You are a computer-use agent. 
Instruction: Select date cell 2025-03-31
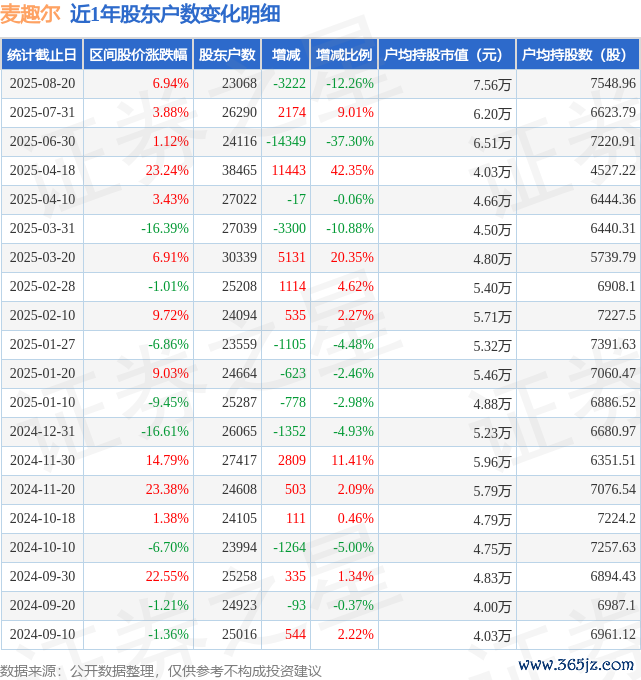[43, 228]
